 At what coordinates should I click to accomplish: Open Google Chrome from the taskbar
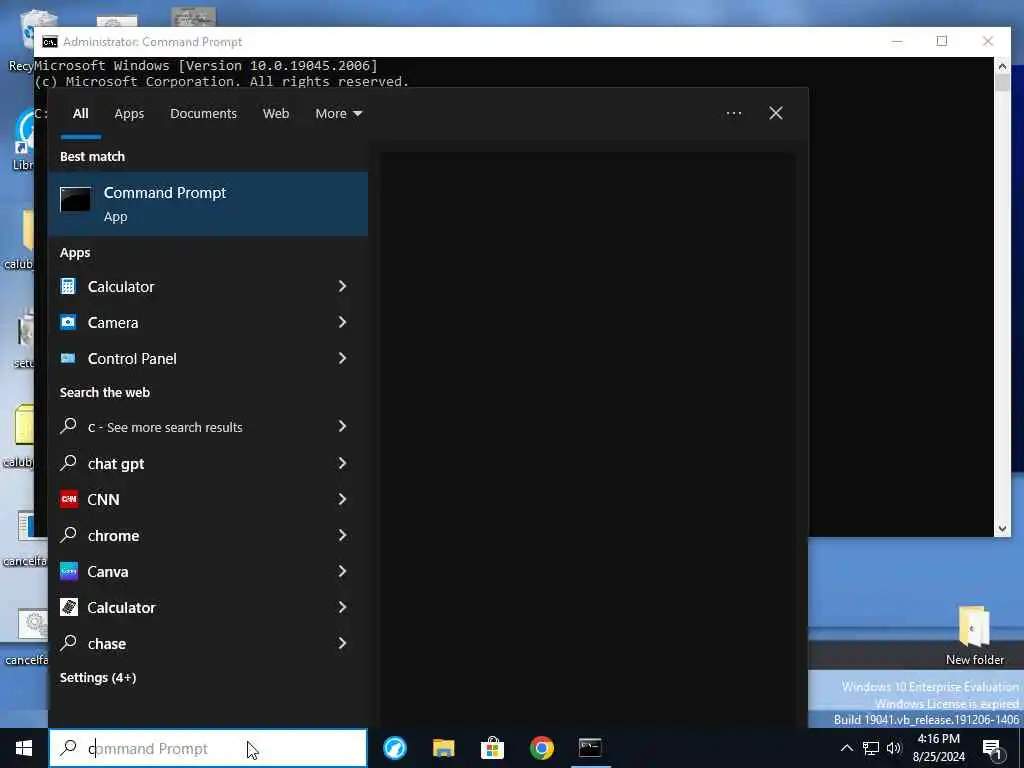(541, 748)
